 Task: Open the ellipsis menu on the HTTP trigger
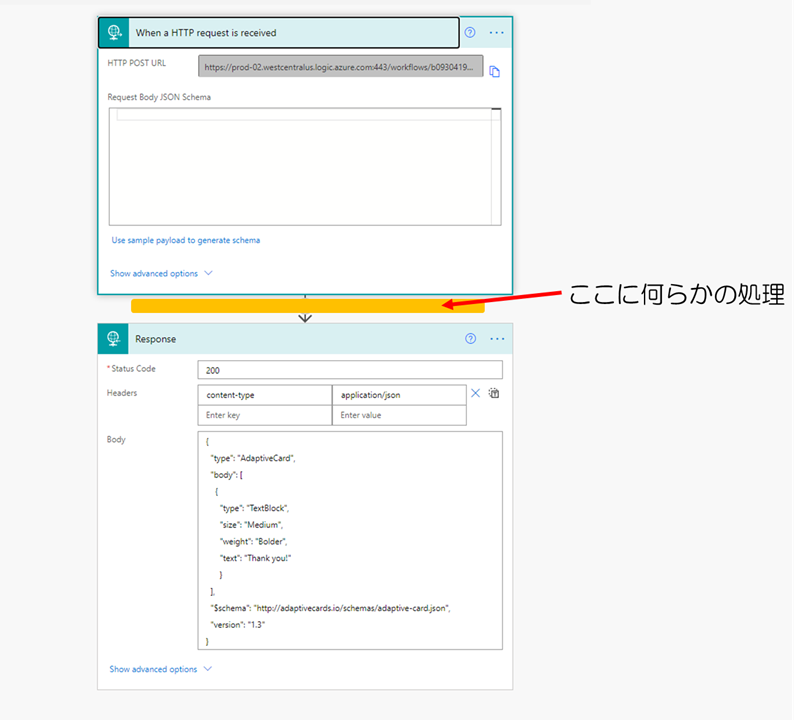coord(497,32)
